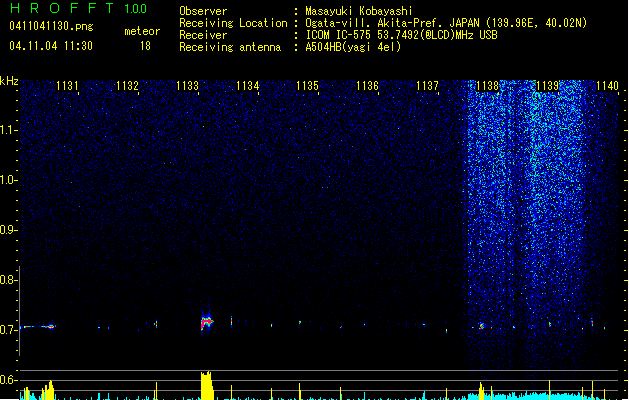Image resolution: width=629 pixels, height=400 pixels.
Task: Click the 1137 time axis marker
Action: click(428, 86)
